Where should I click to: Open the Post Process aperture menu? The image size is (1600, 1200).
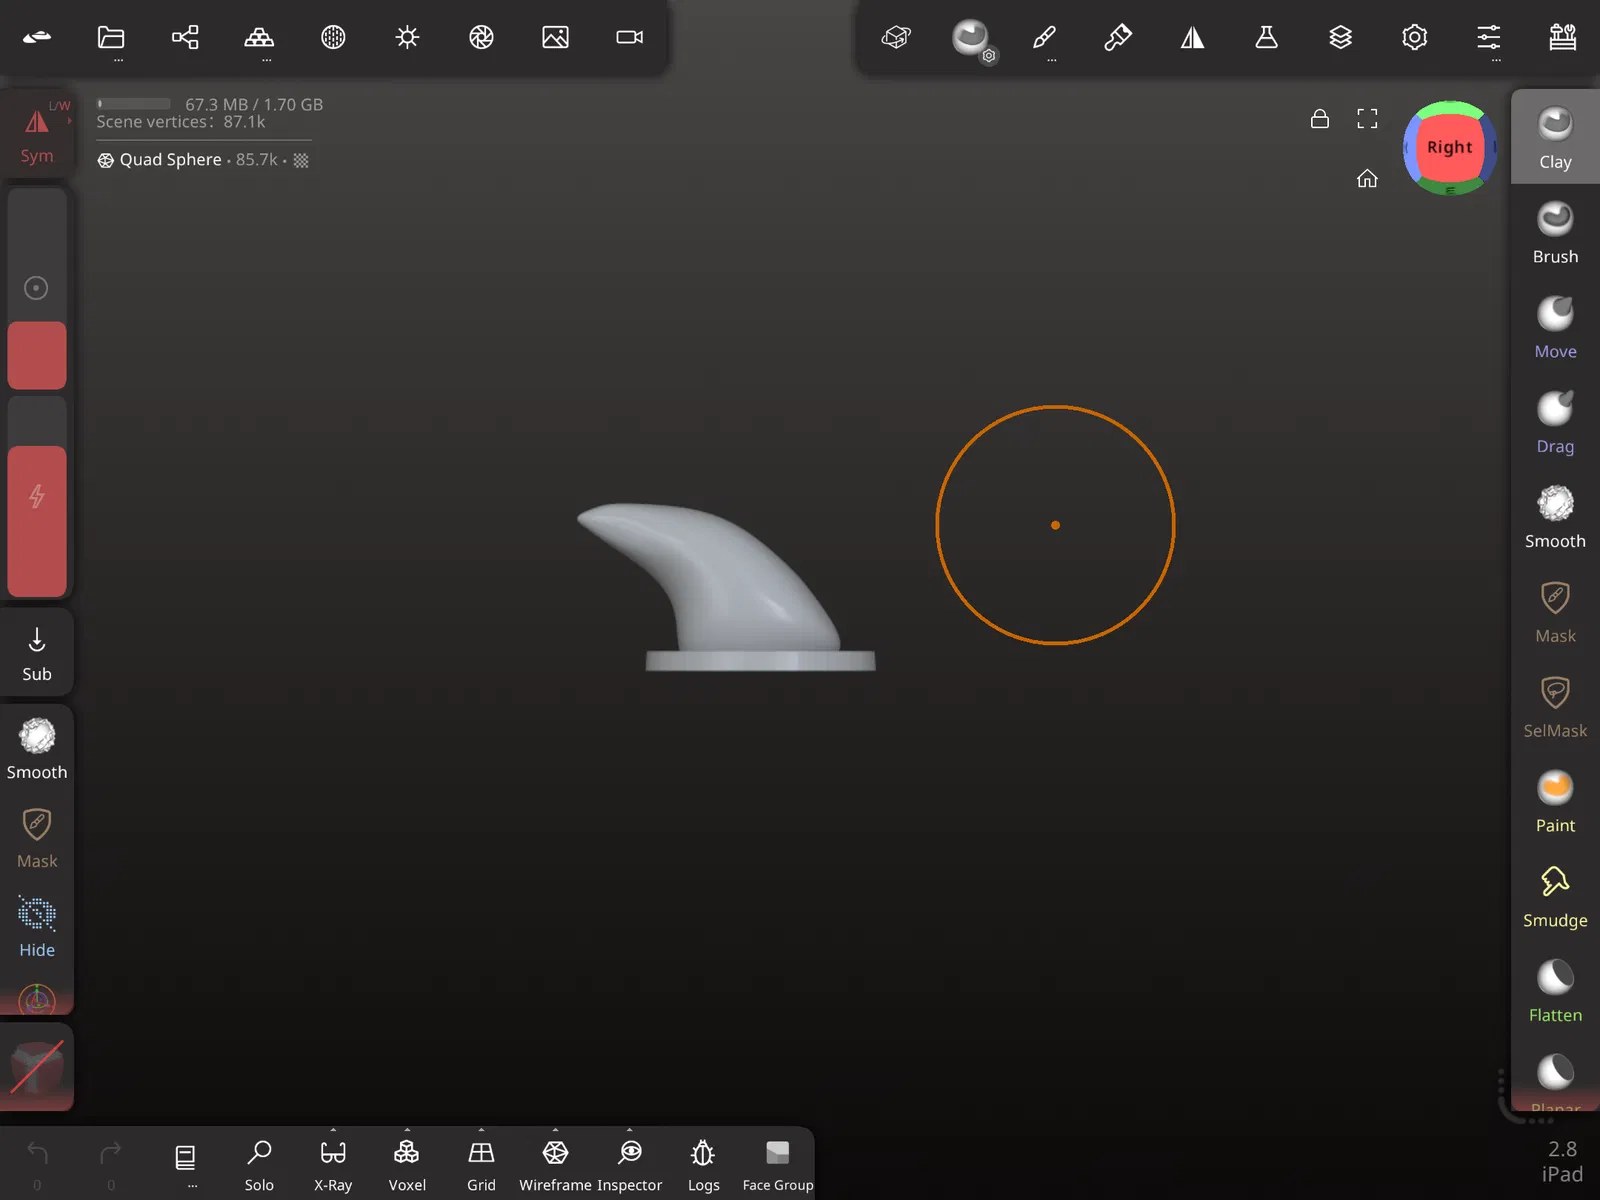coord(481,38)
